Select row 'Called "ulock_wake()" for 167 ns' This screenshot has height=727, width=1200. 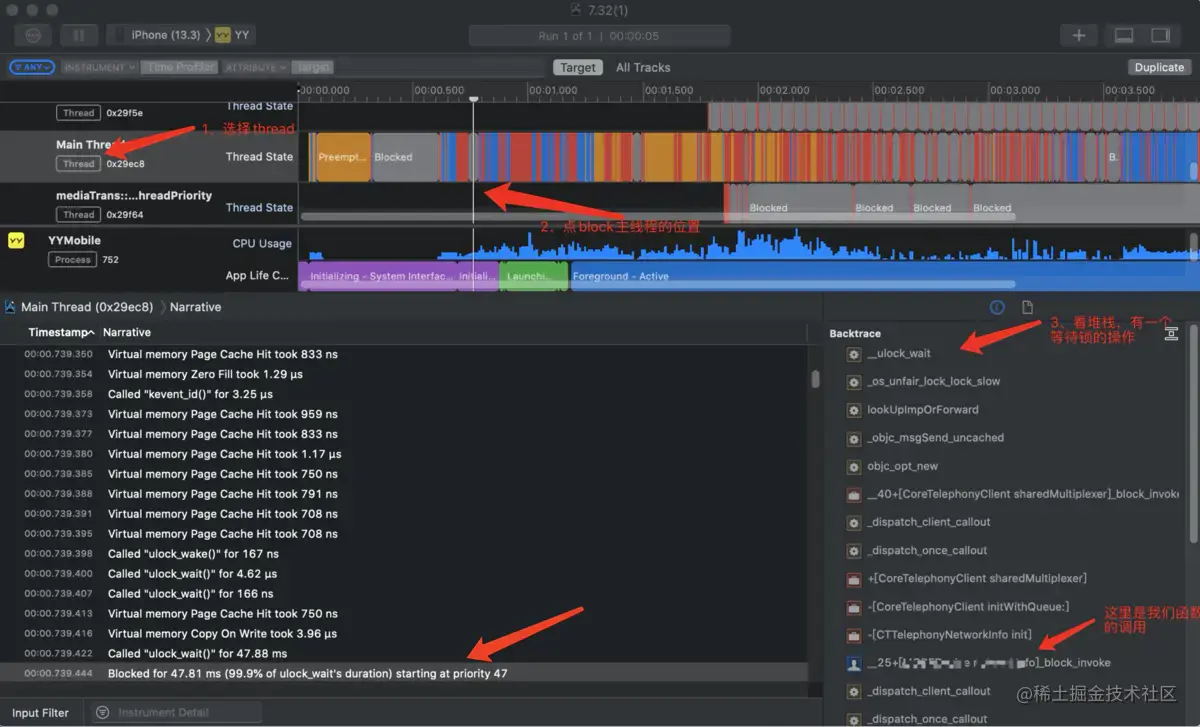pyautogui.click(x=403, y=554)
